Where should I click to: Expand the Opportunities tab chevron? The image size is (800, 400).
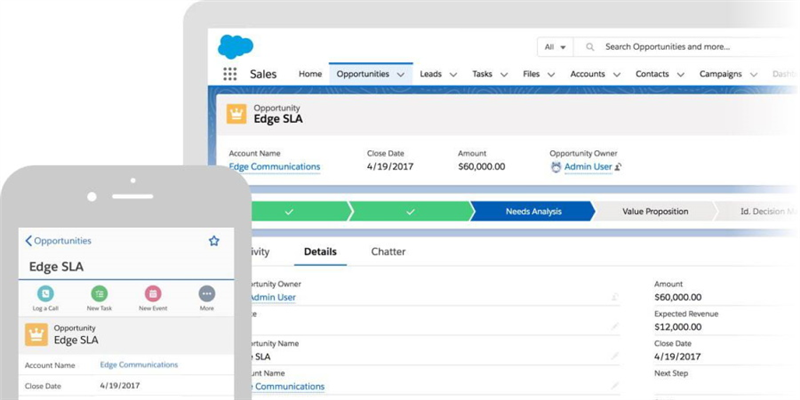(401, 74)
